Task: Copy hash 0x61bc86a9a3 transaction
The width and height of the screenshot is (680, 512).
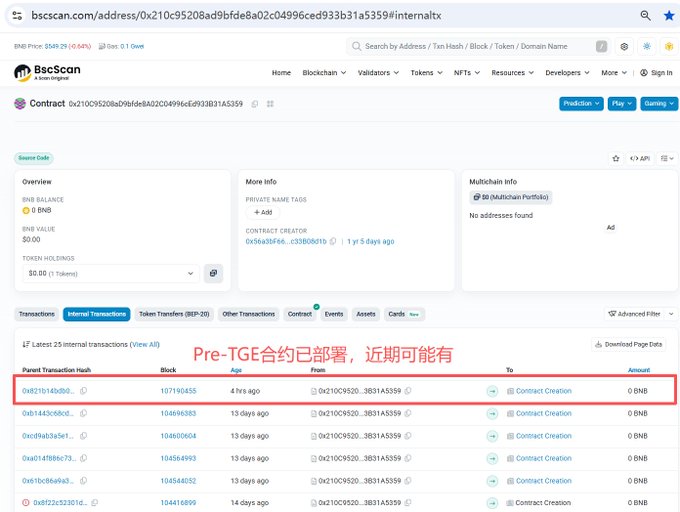Action: click(x=84, y=481)
